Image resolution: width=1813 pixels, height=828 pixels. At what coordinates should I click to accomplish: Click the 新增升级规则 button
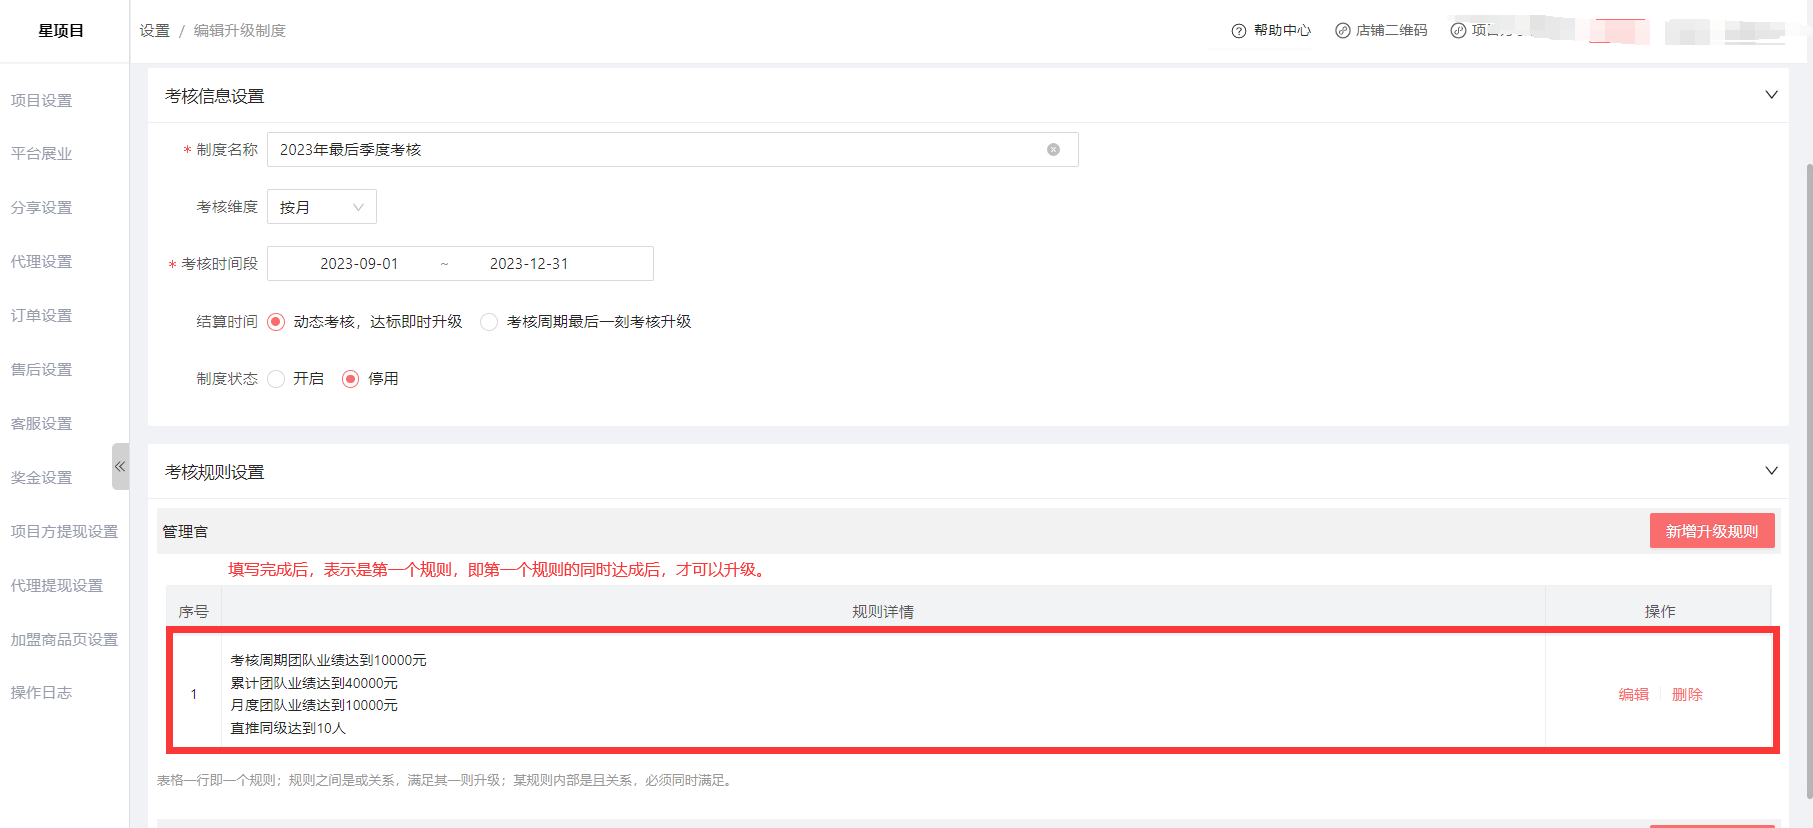(1711, 531)
